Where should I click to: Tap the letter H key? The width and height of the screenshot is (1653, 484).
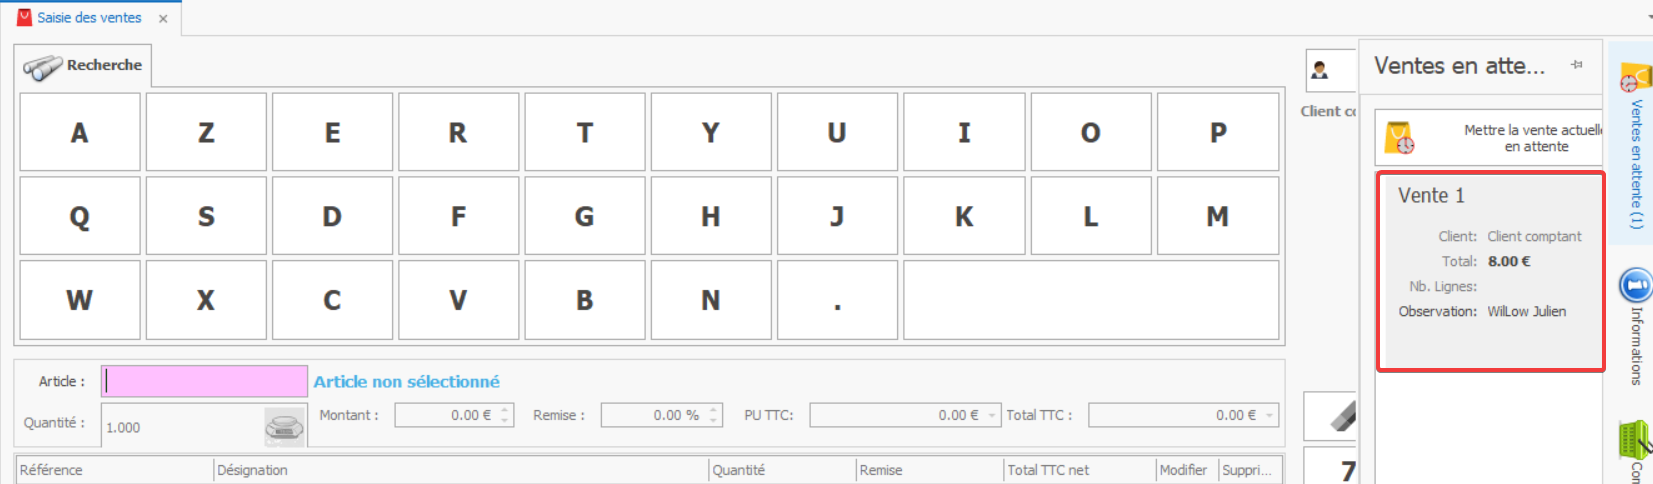tap(711, 216)
